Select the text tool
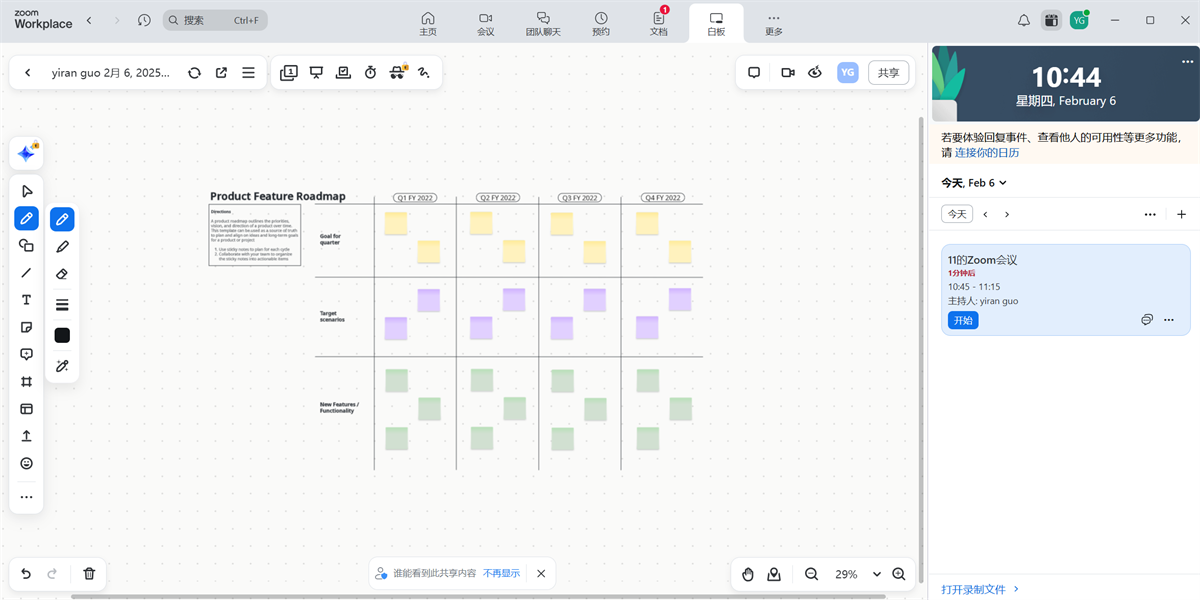Screen dimensions: 1200x600 (x=27, y=299)
